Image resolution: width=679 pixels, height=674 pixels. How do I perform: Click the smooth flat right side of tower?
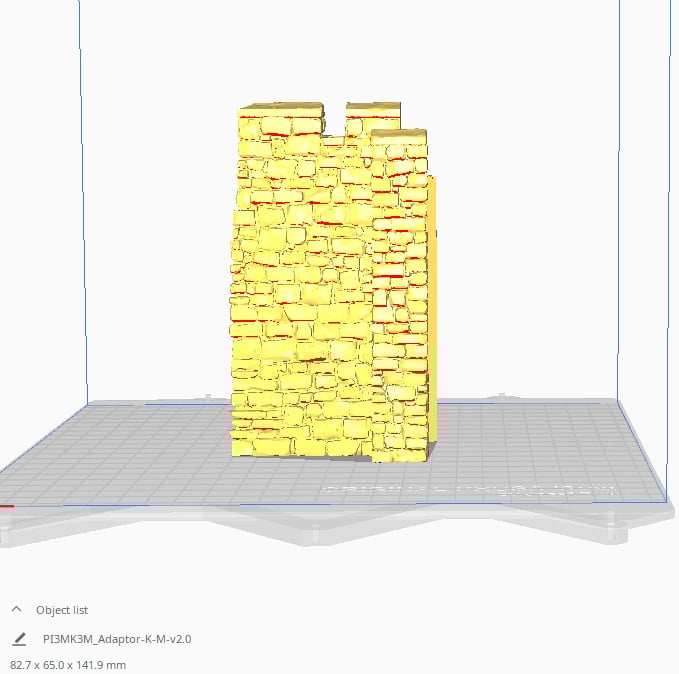point(432,300)
